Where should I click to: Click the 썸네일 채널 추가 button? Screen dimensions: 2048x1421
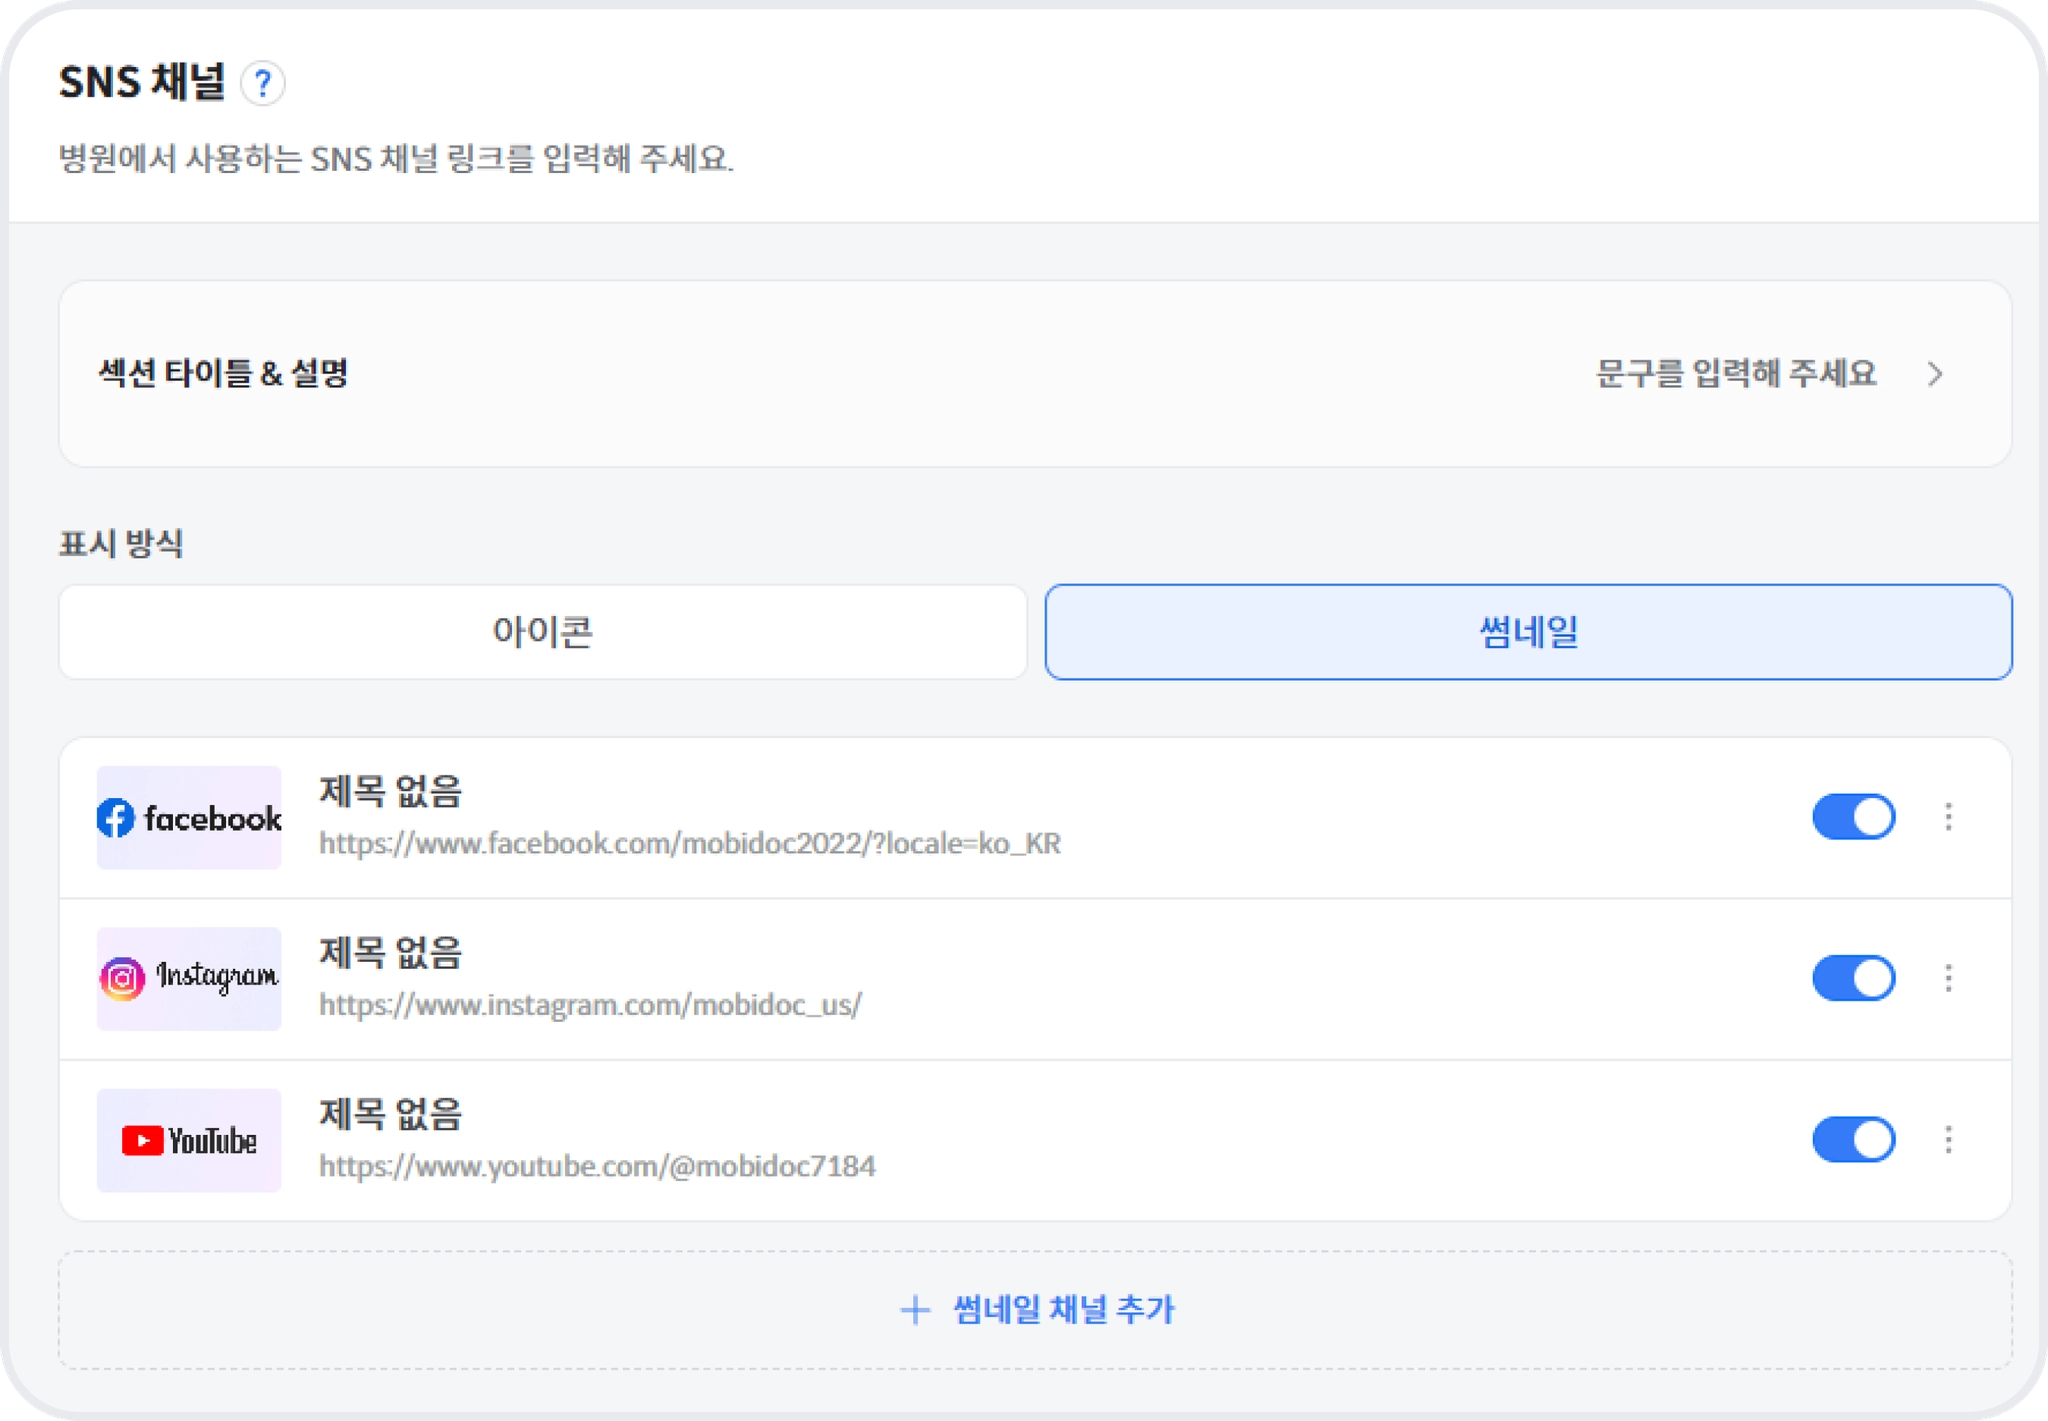pyautogui.click(x=1063, y=1310)
